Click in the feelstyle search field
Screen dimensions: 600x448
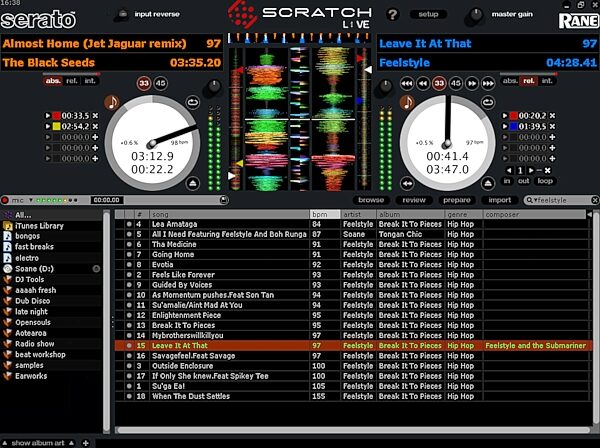coord(563,200)
